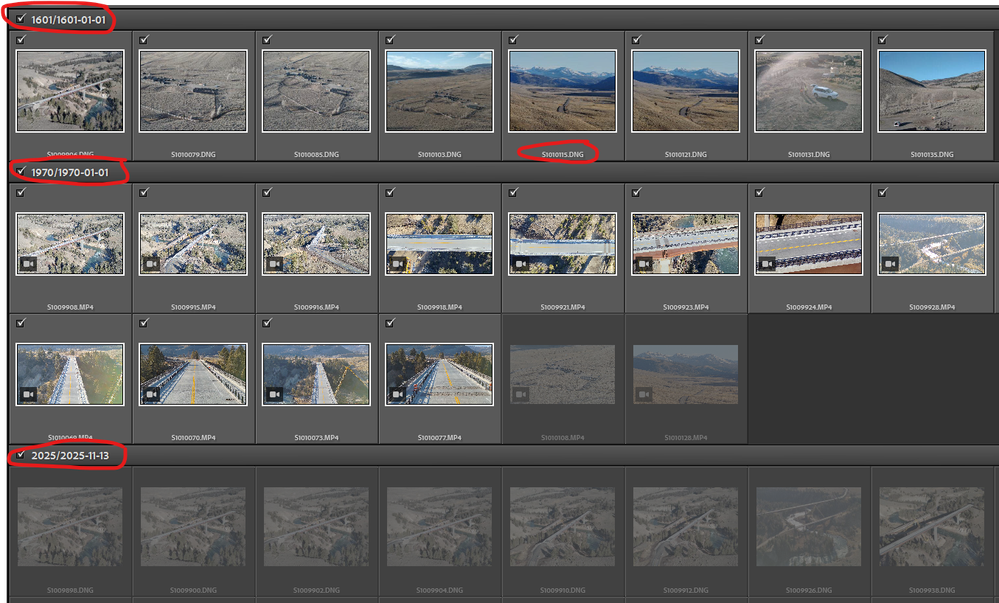Screen dimensions: 999x603
Task: Collapse the 1970/1970-01-01 date group header
Action: [70, 173]
